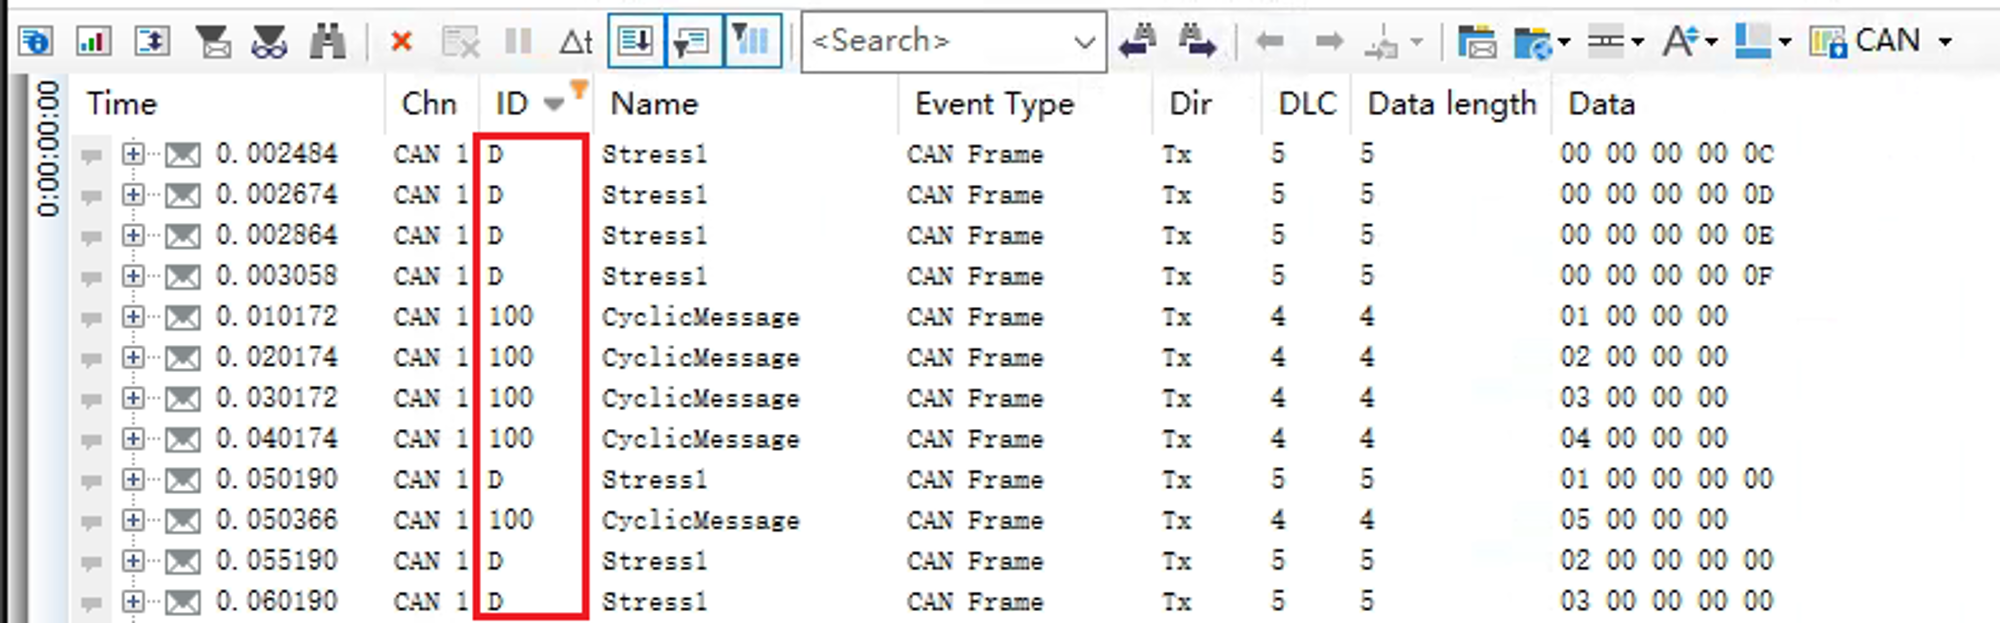Screen dimensions: 2000x623
Task: Click the red X clear trace icon
Action: pyautogui.click(x=401, y=41)
